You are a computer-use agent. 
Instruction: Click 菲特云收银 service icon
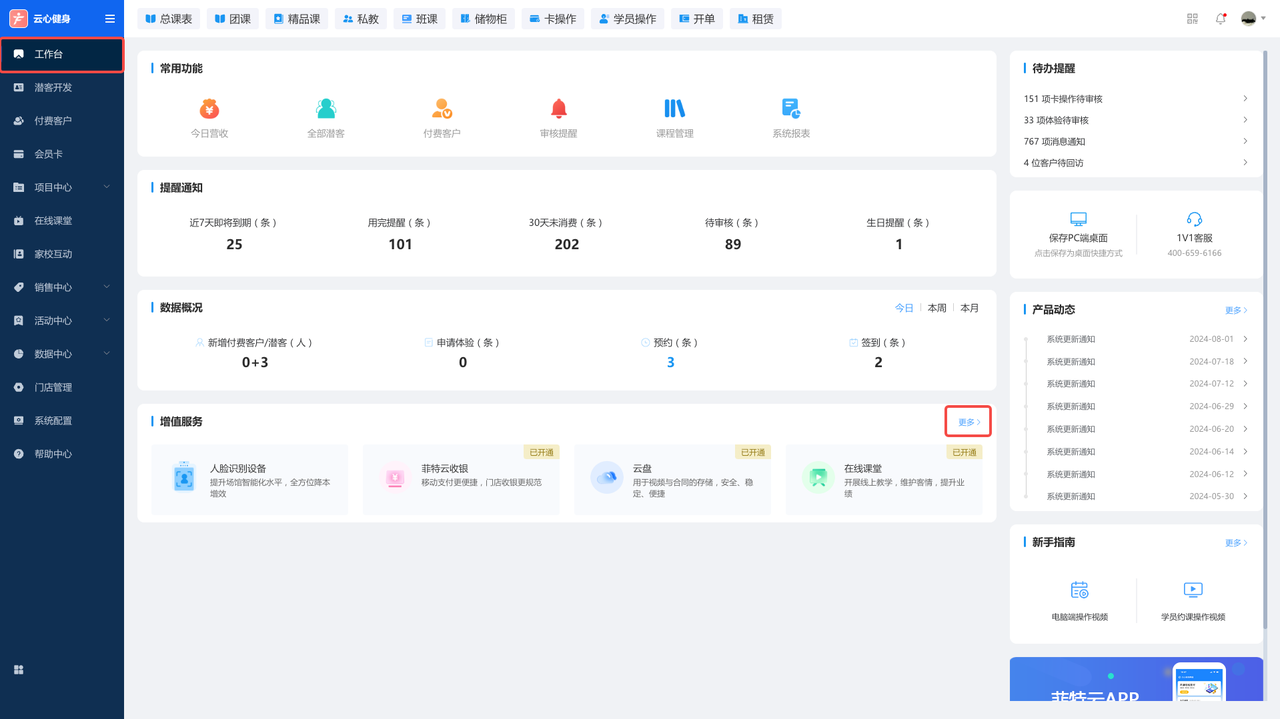395,478
